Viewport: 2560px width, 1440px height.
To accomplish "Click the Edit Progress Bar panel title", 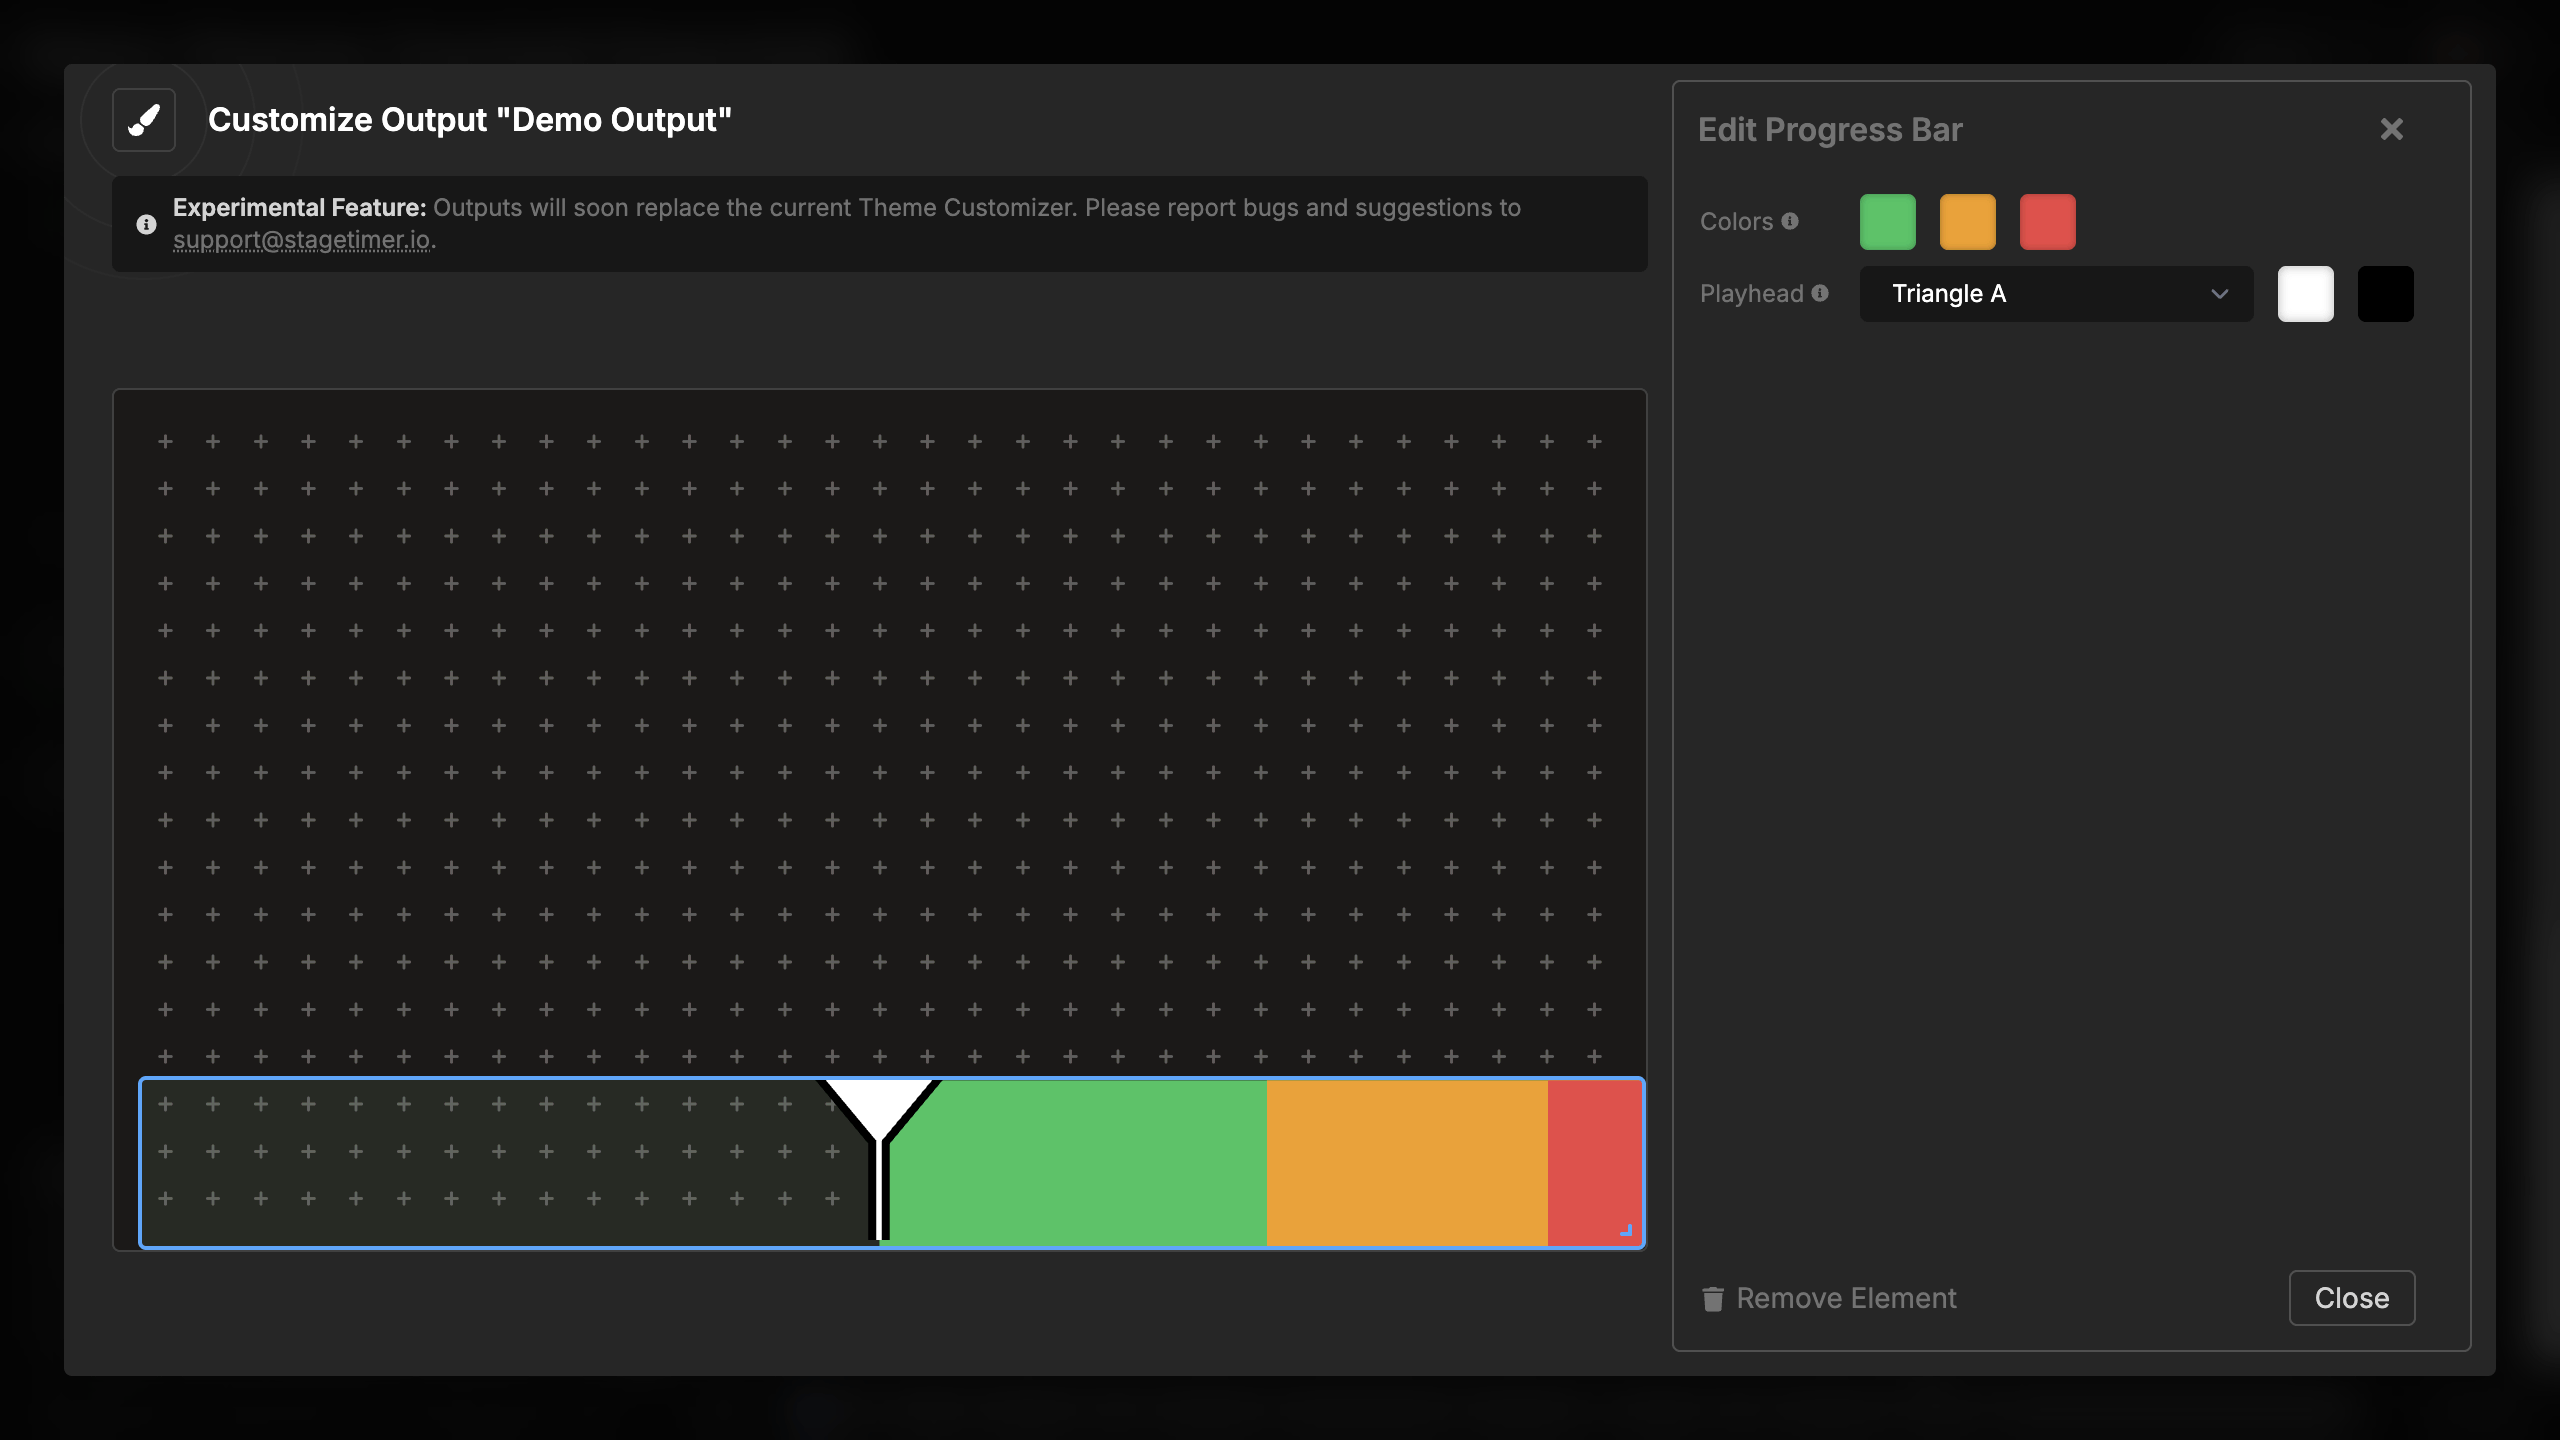I will click(x=1830, y=129).
